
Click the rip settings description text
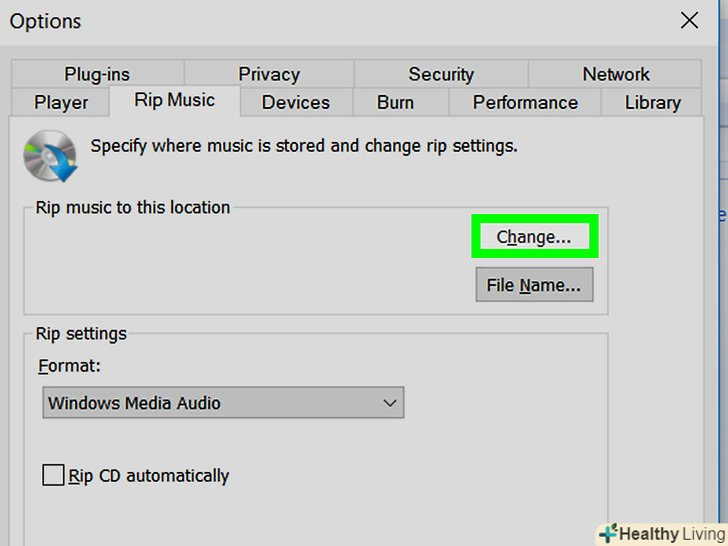click(304, 146)
